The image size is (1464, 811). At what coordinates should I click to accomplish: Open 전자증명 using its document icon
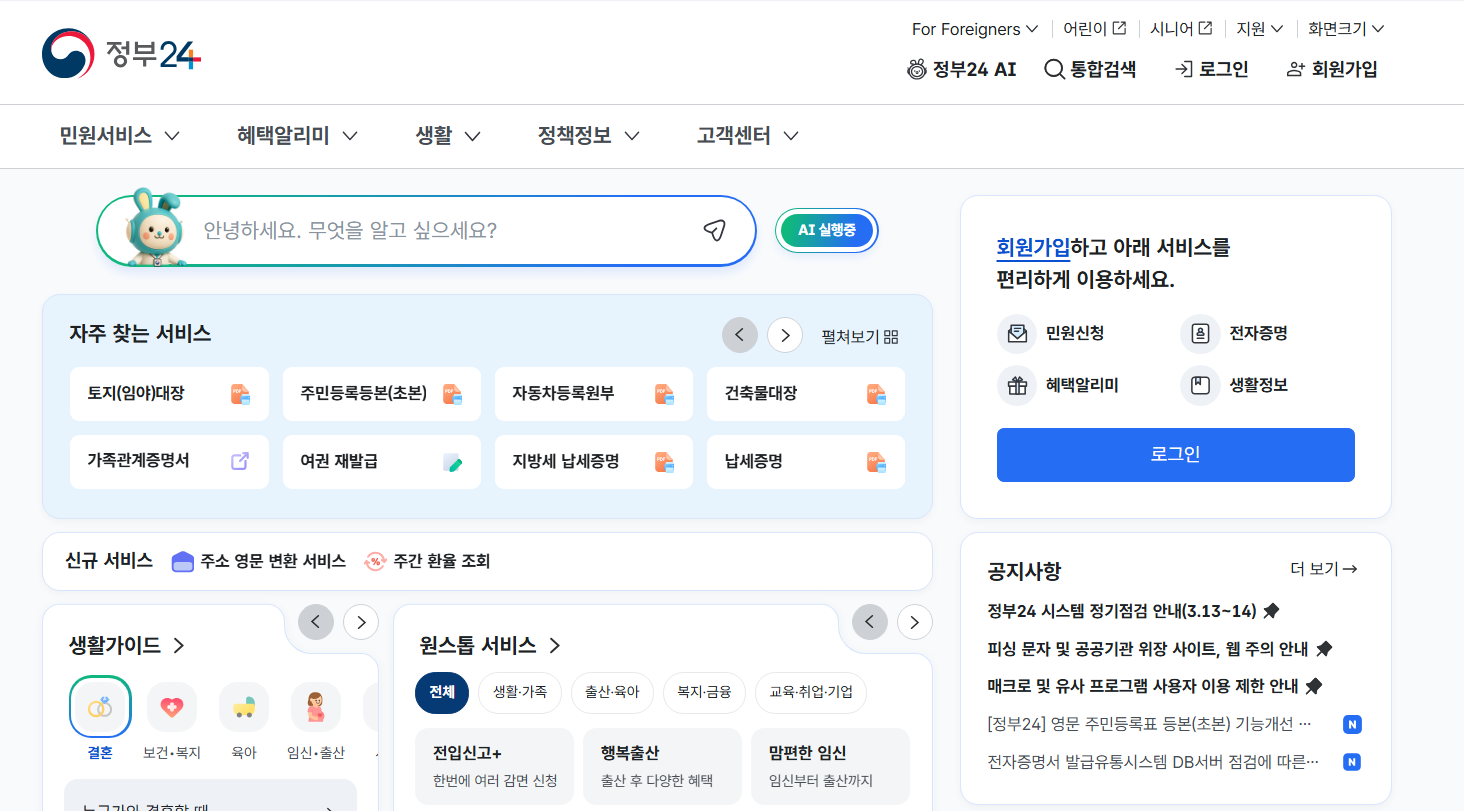pyautogui.click(x=1199, y=333)
